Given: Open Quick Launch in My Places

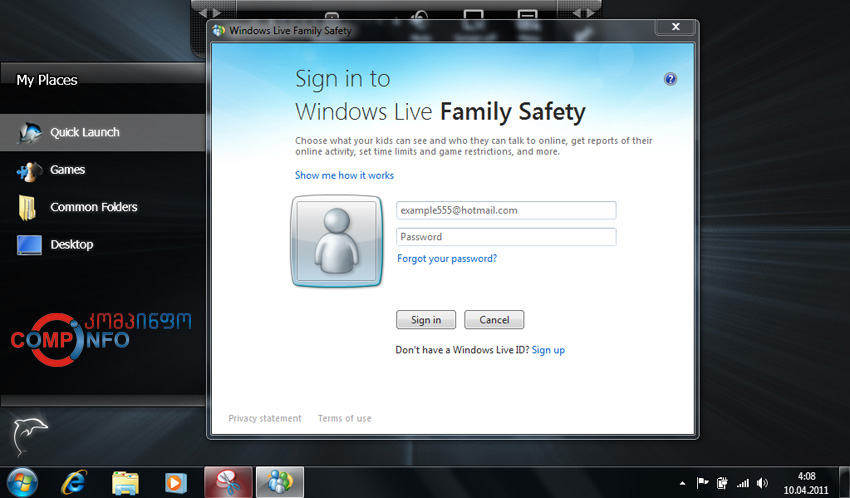Looking at the screenshot, I should [x=103, y=132].
